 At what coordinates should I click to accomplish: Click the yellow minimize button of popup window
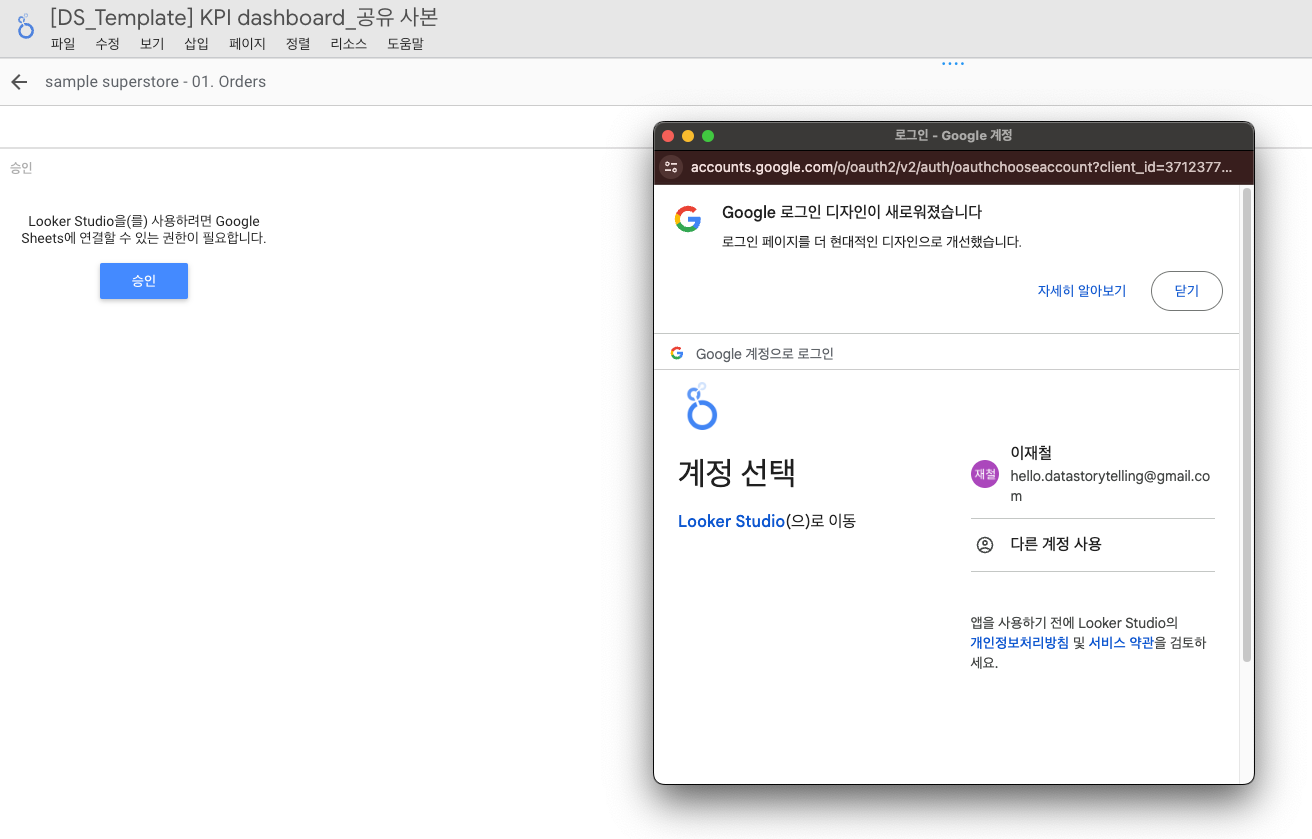click(688, 136)
